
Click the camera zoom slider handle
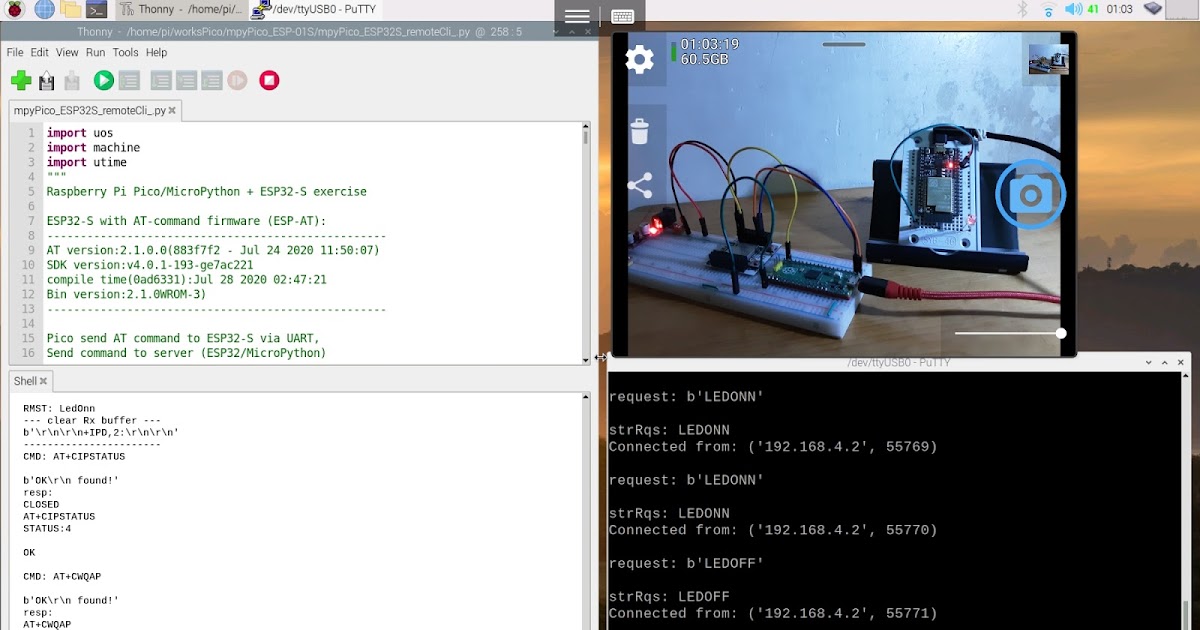[x=1060, y=333]
